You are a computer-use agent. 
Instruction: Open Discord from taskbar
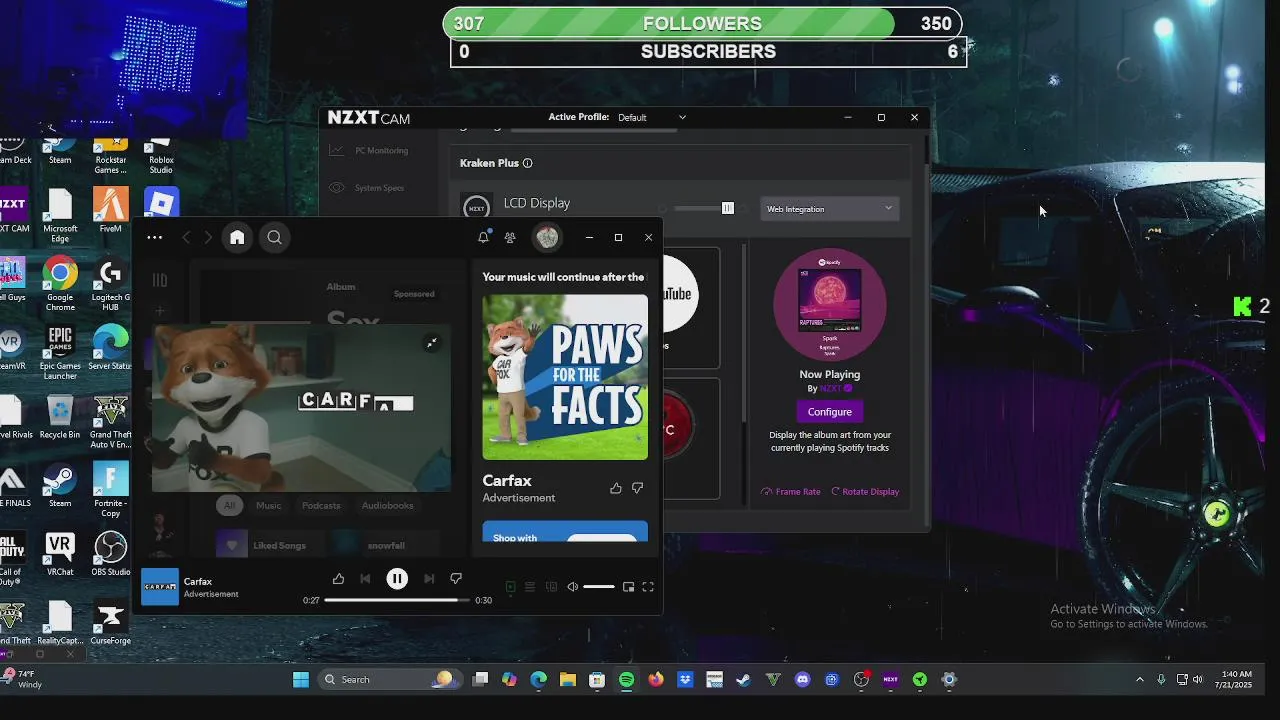(x=802, y=679)
